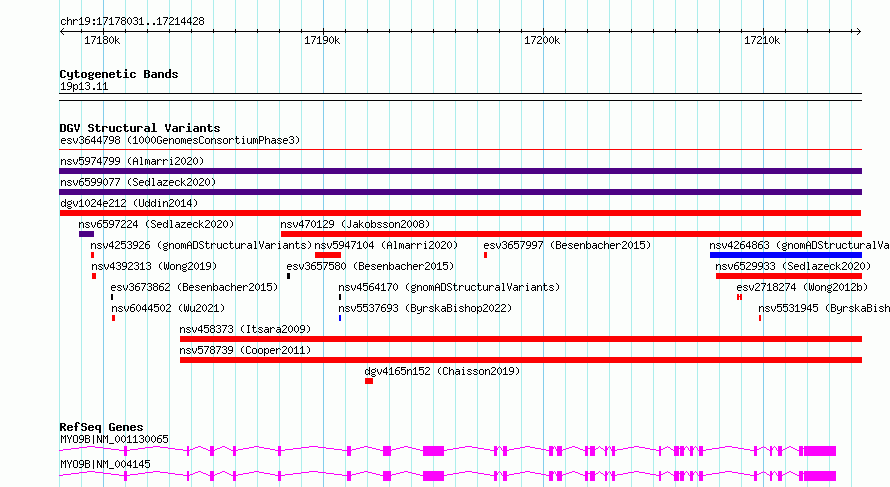Open the nsv6599077 Sedlazeck2020 variant label

pyautogui.click(x=138, y=182)
